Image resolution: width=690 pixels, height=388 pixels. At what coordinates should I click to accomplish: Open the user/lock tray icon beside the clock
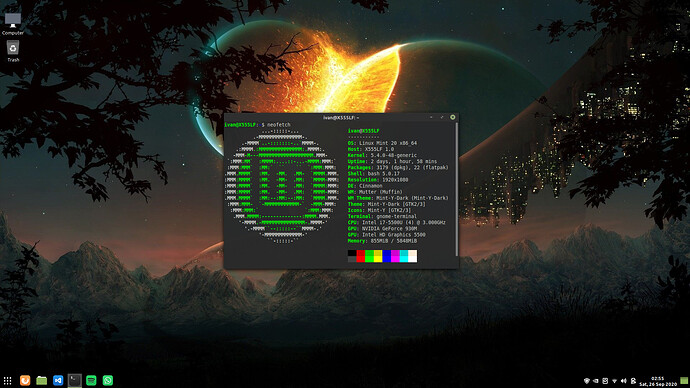pos(634,381)
